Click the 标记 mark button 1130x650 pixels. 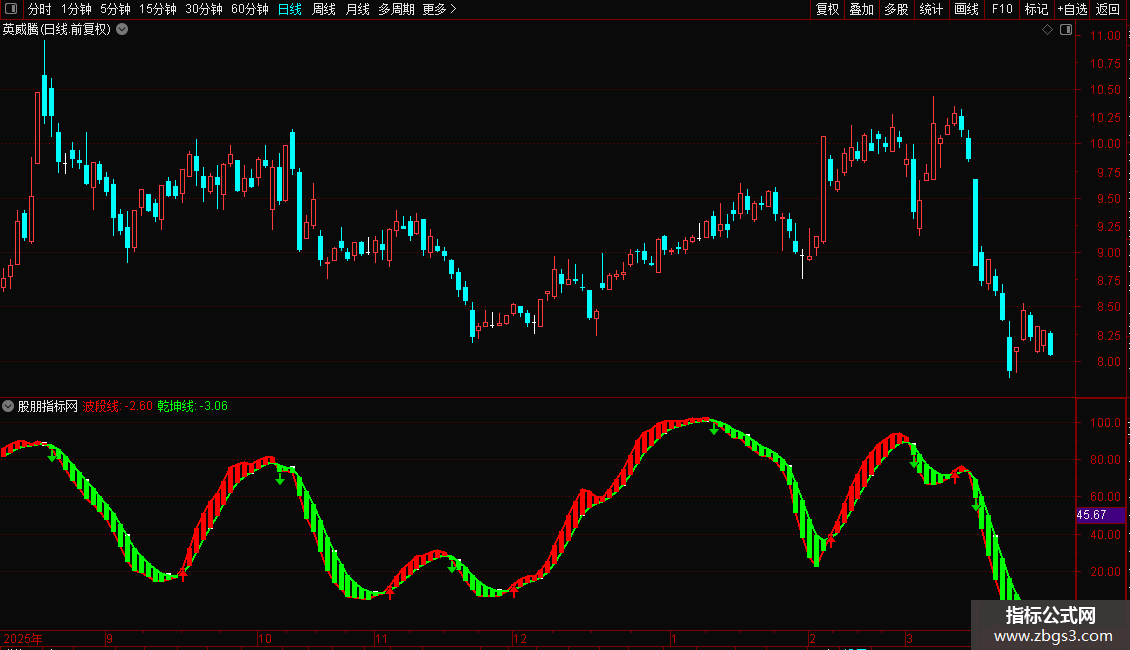click(1036, 9)
